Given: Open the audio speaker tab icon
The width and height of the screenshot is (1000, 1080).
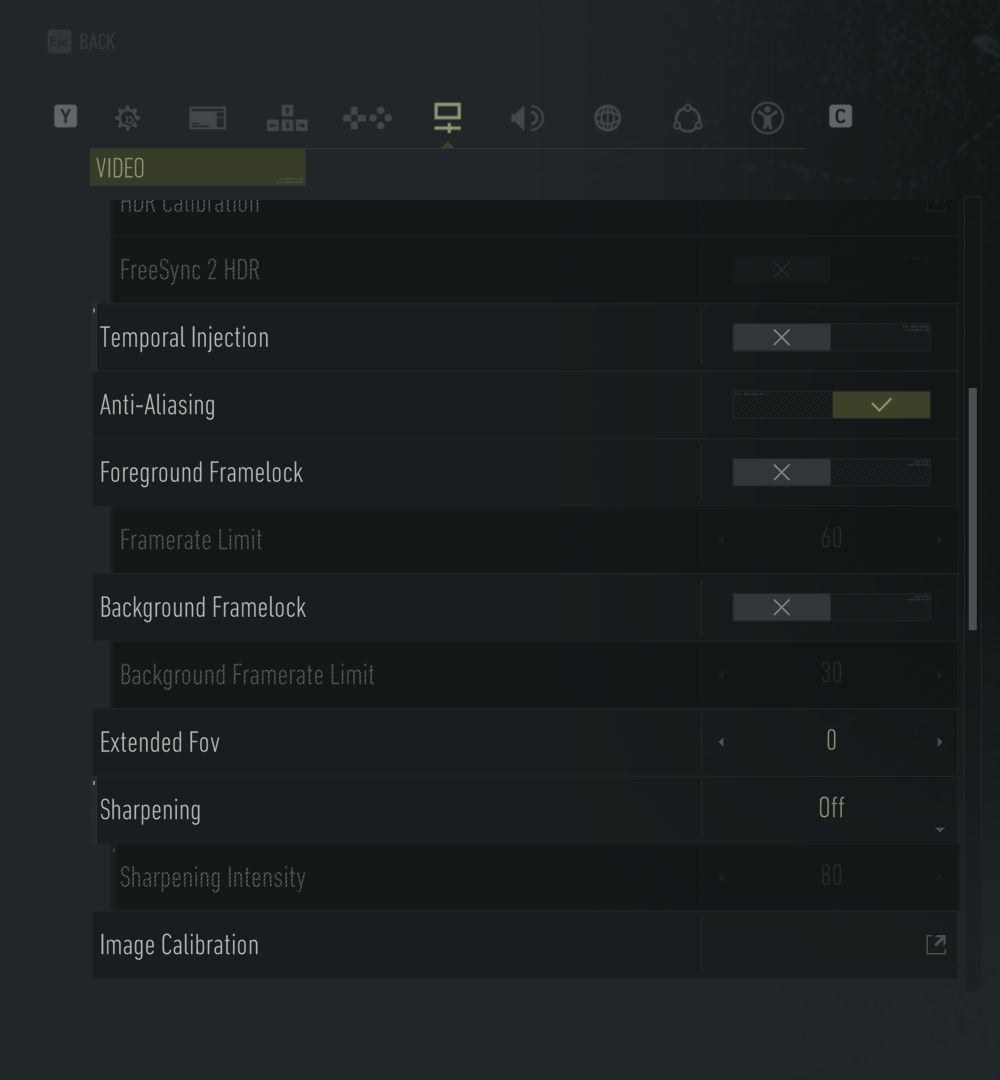Looking at the screenshot, I should (x=527, y=118).
